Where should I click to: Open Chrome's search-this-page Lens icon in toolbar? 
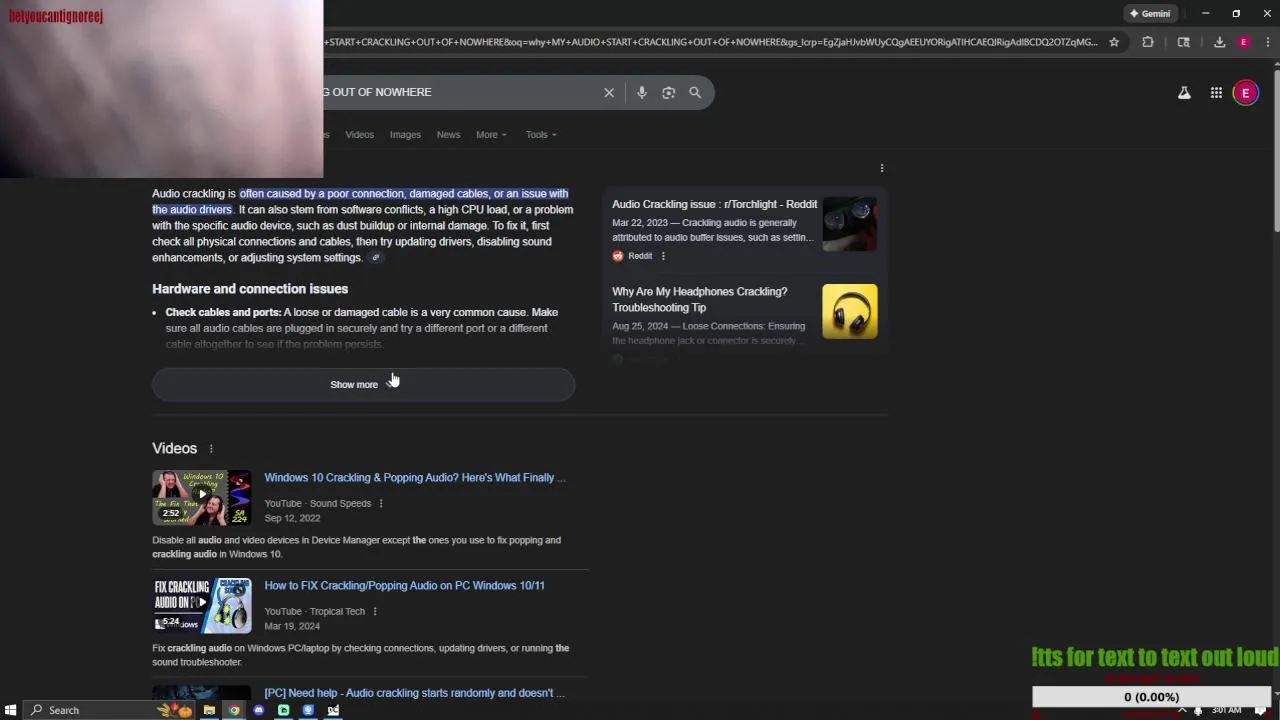coord(1184,42)
